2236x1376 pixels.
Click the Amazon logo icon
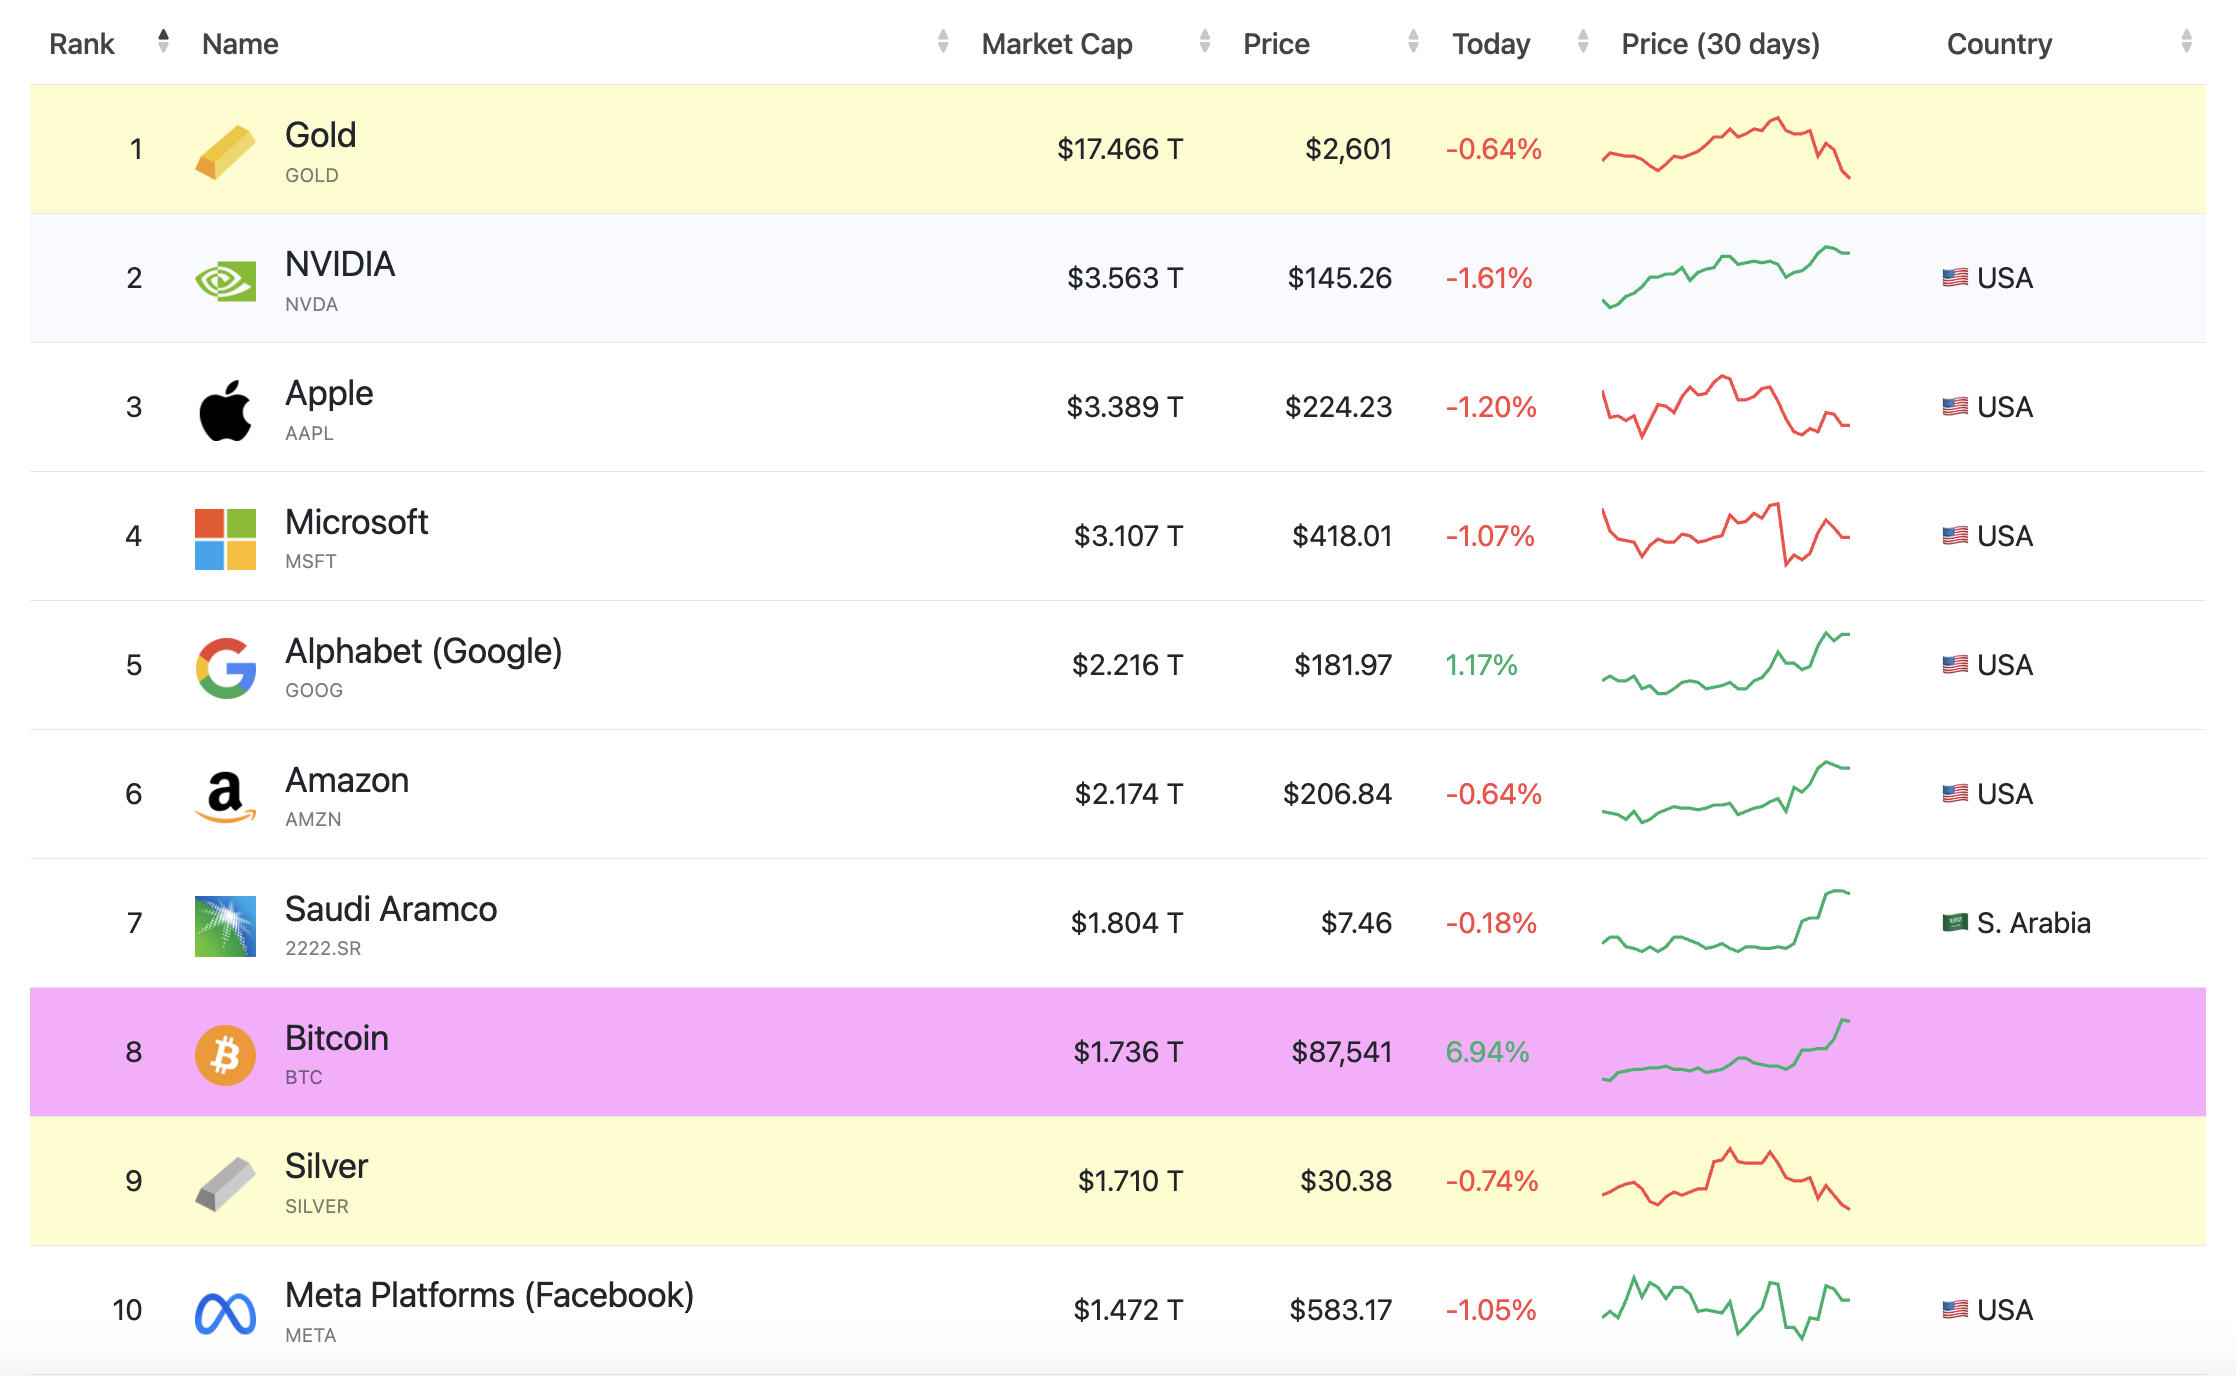[x=225, y=797]
